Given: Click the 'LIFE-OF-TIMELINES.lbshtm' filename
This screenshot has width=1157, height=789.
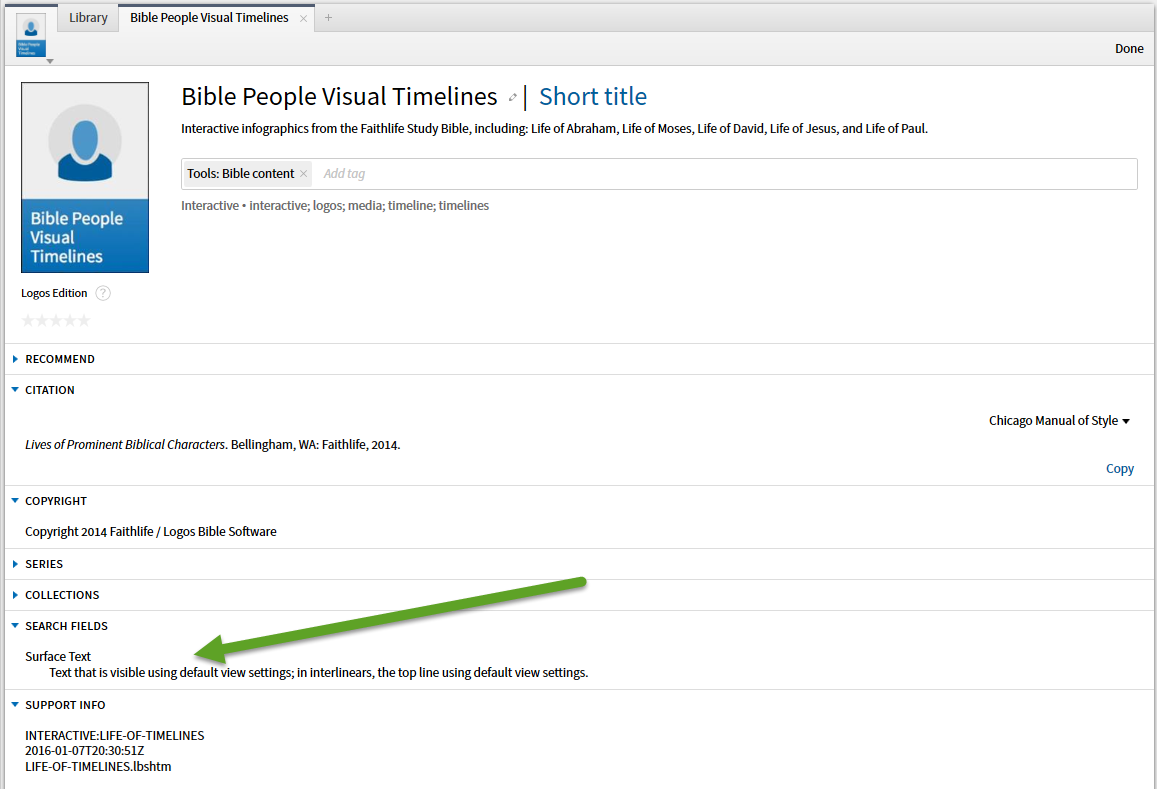Looking at the screenshot, I should coord(98,766).
